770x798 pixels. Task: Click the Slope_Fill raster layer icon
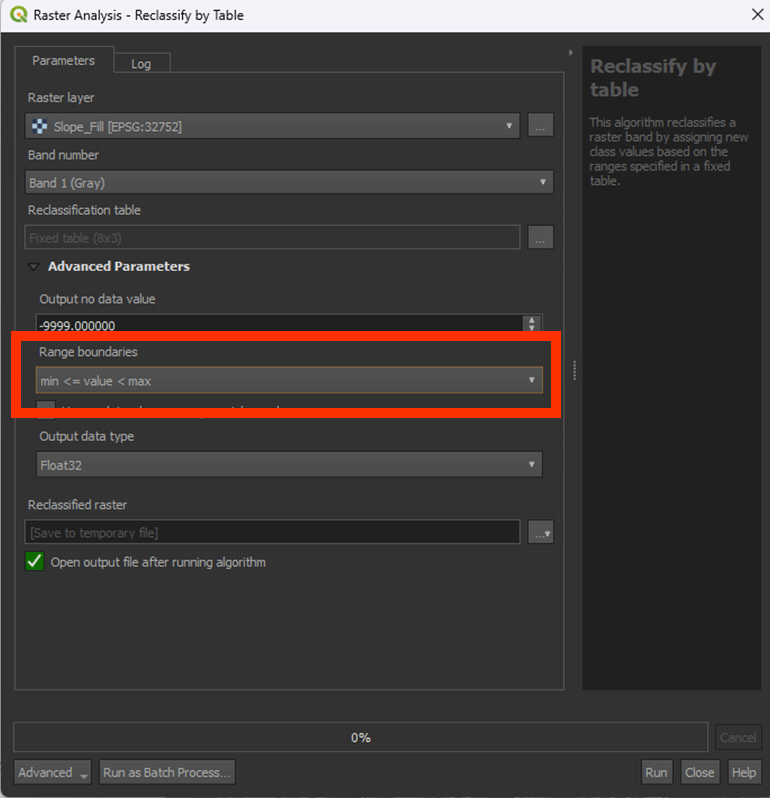point(40,126)
